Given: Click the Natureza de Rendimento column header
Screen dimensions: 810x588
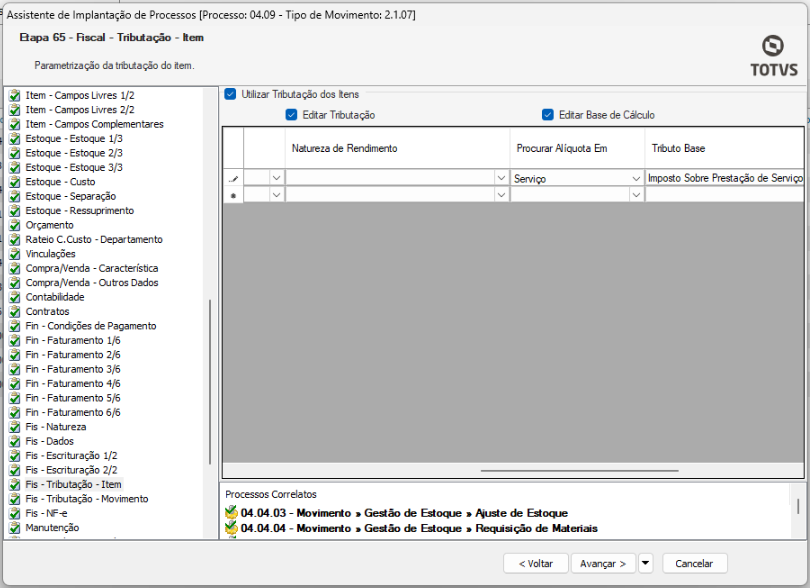Looking at the screenshot, I should [397, 148].
